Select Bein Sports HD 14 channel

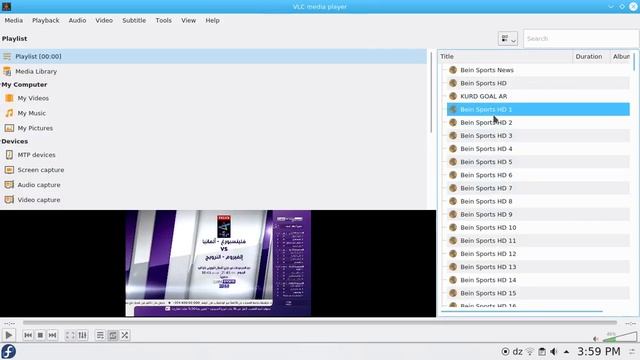[x=538, y=280]
